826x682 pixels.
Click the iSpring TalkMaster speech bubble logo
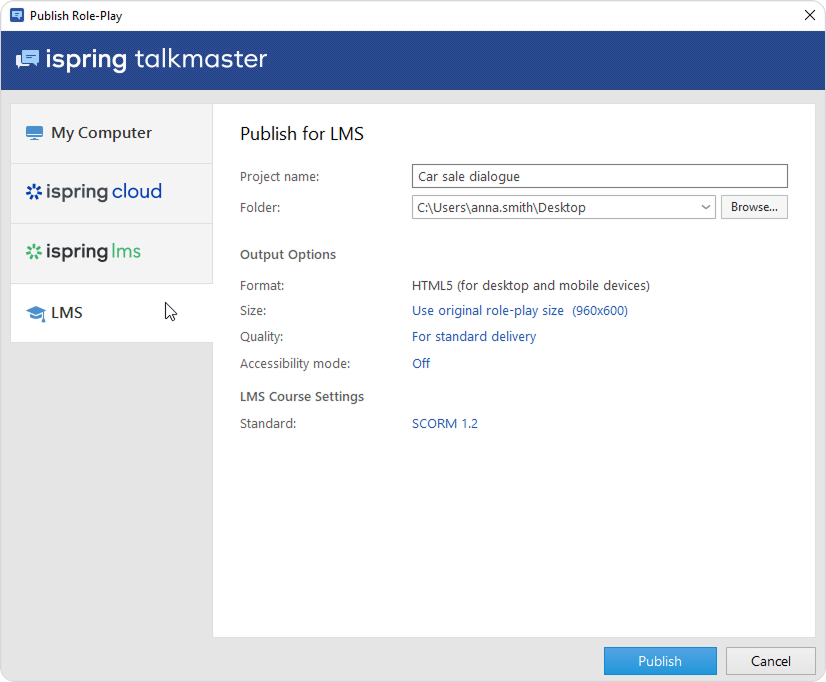click(27, 60)
